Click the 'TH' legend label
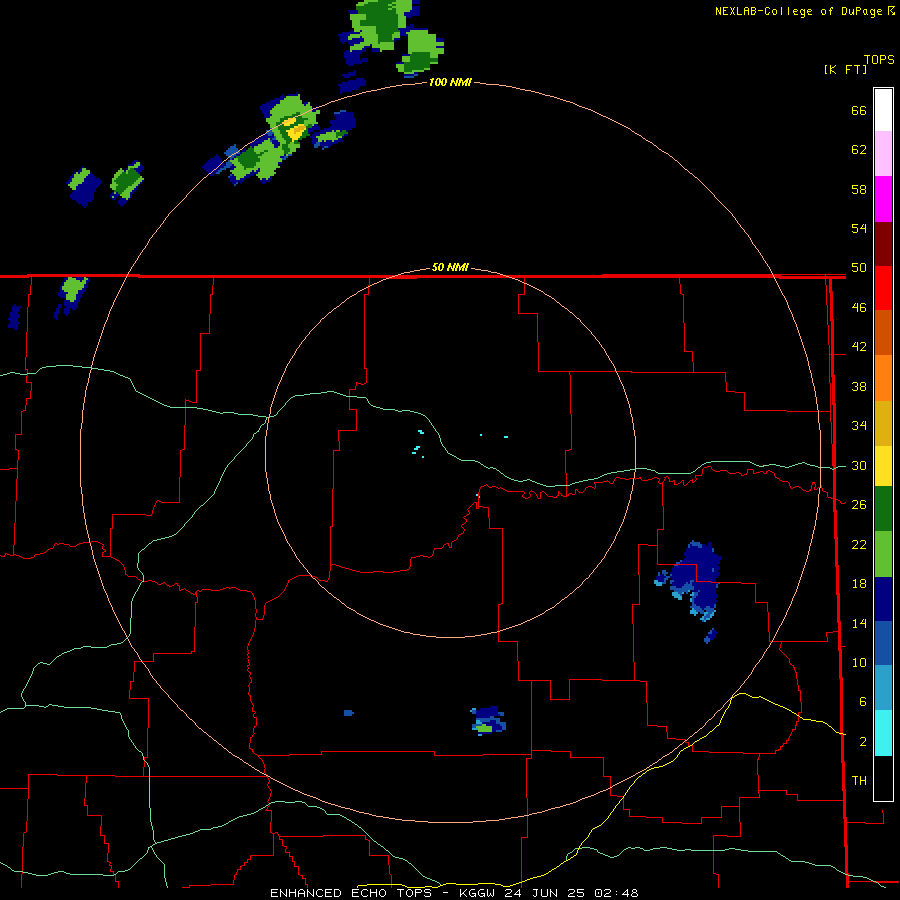Screen dimensions: 900x900 [859, 781]
